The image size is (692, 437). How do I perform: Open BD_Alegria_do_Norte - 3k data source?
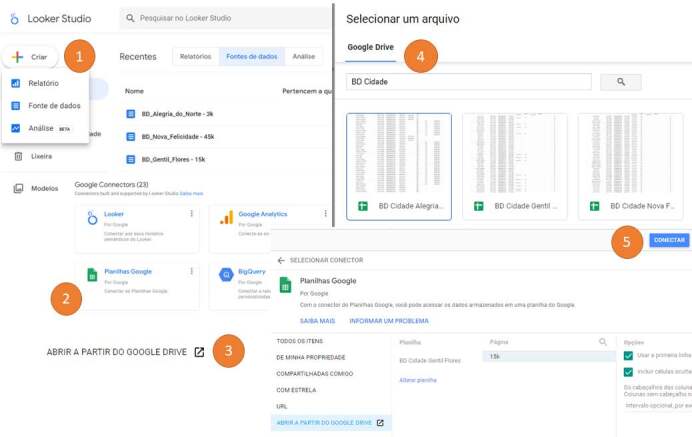[177, 113]
